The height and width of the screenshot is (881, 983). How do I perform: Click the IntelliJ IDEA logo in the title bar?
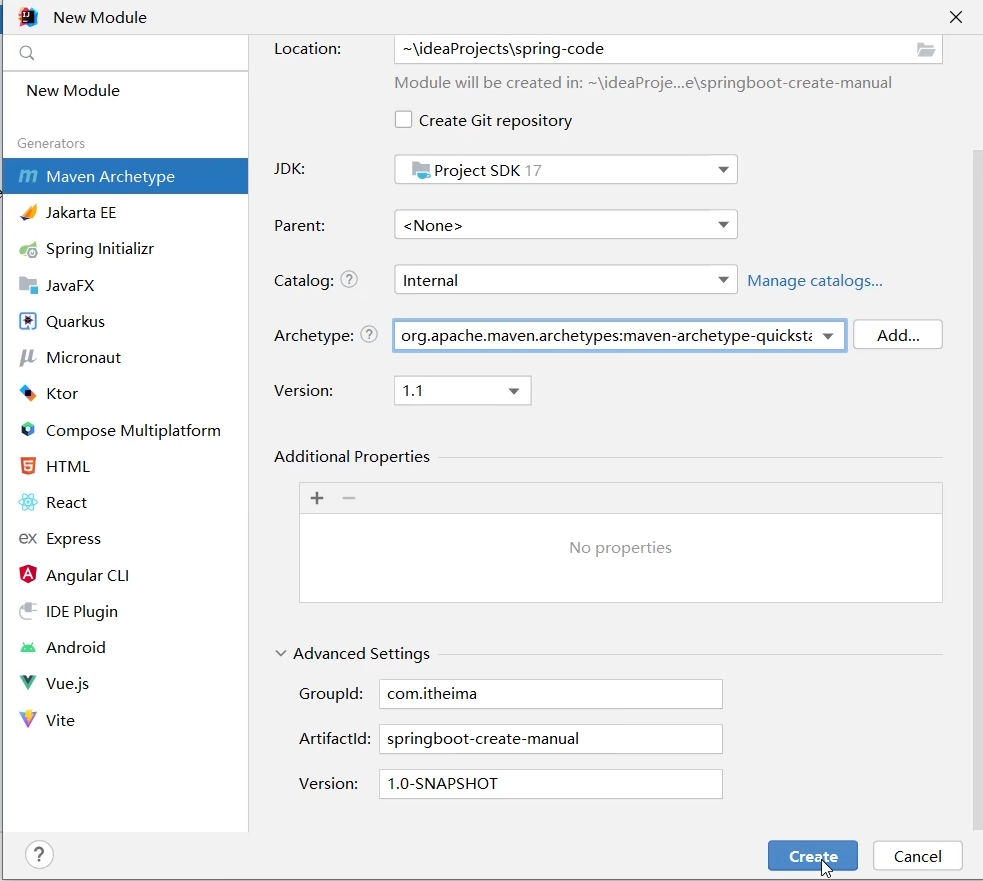(x=28, y=17)
